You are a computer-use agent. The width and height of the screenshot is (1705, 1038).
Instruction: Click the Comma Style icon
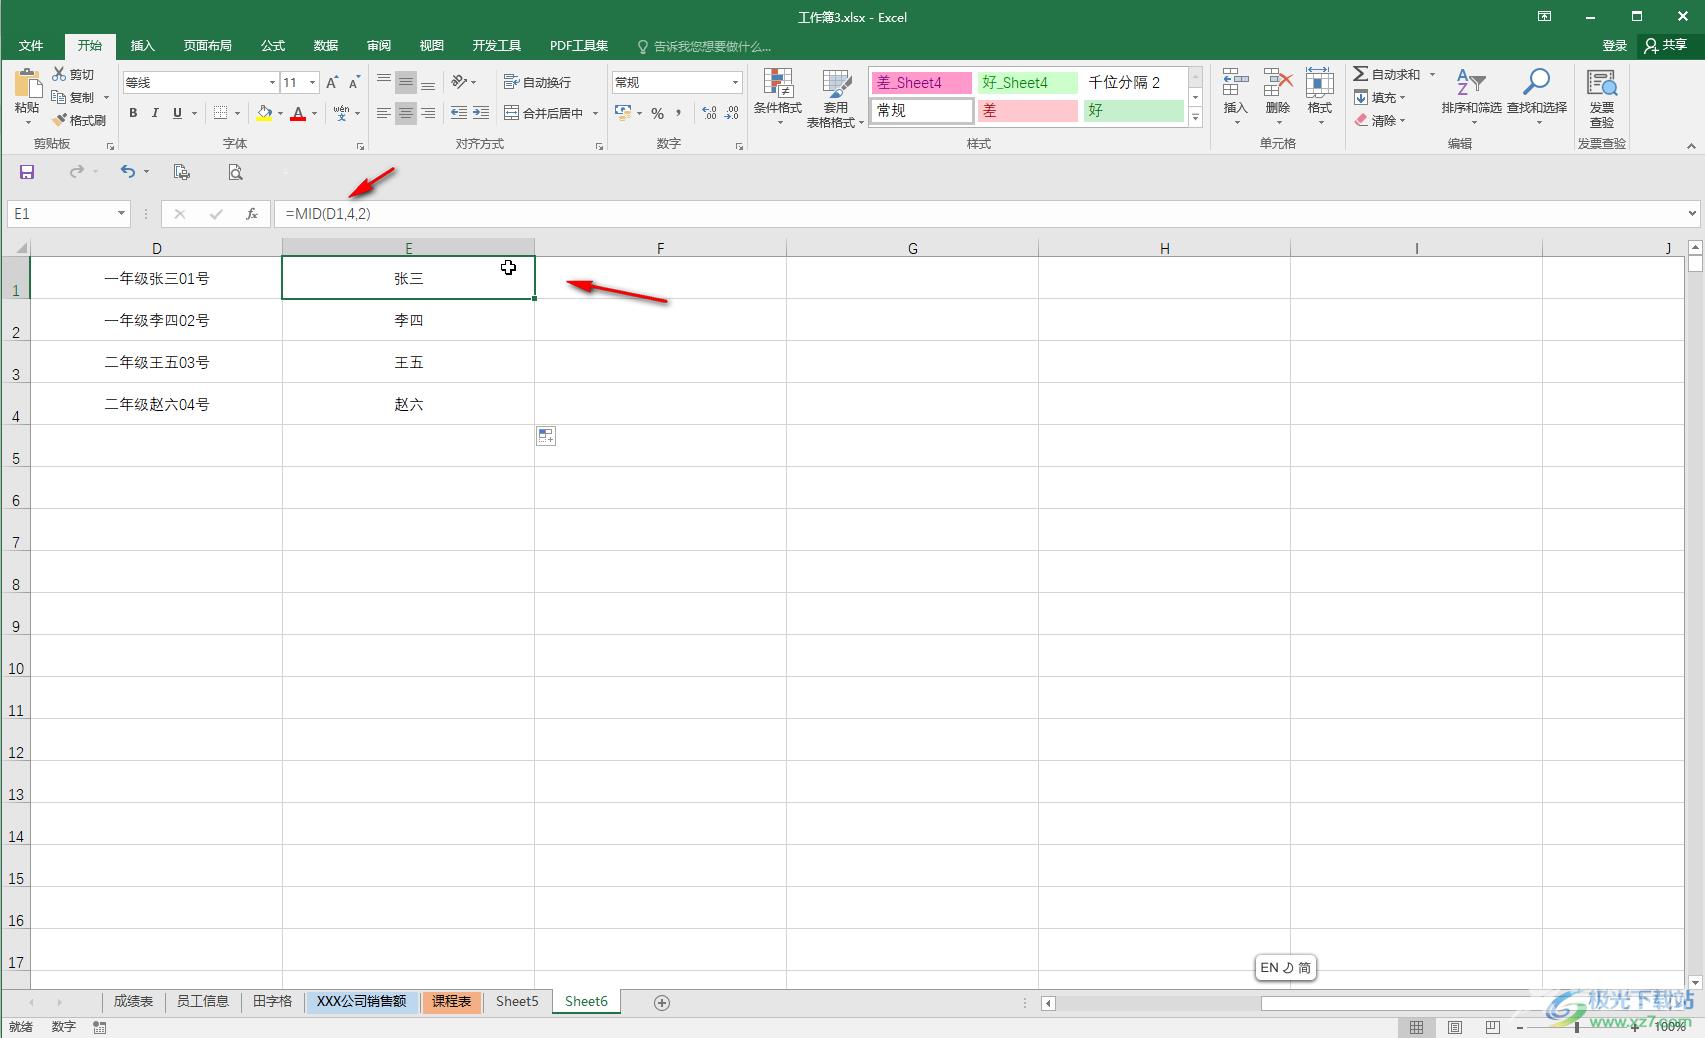(x=679, y=113)
